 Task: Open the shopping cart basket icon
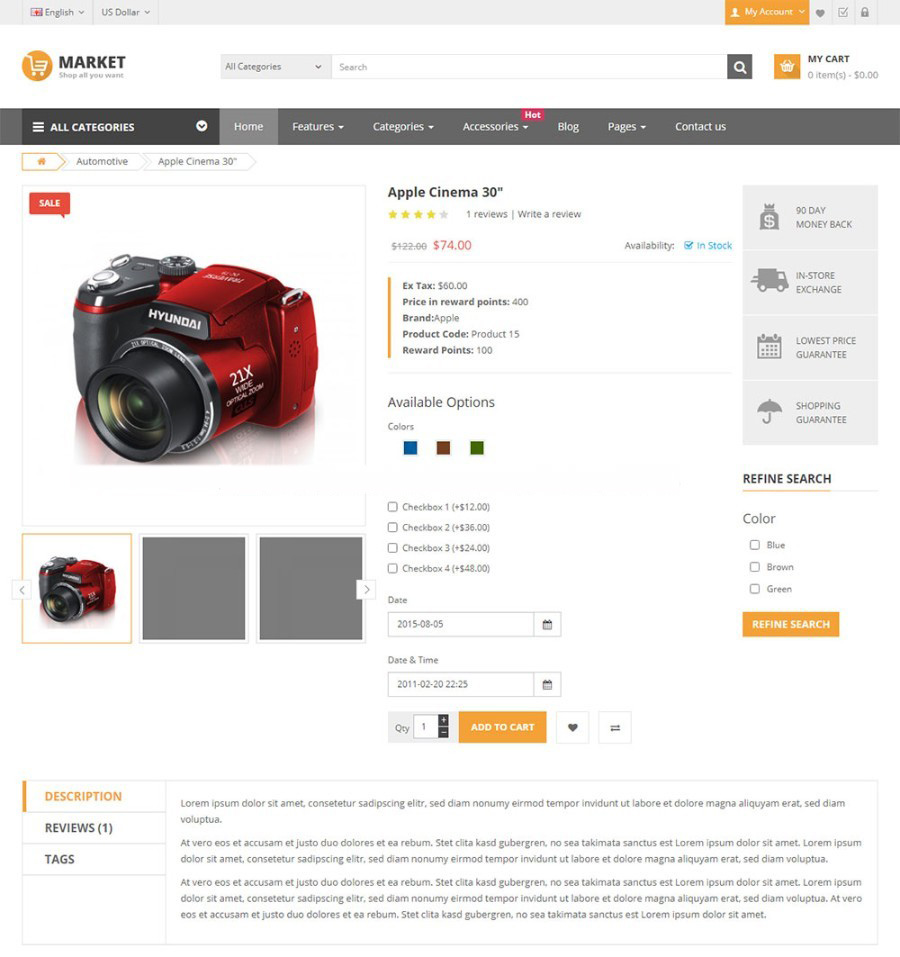click(x=787, y=67)
